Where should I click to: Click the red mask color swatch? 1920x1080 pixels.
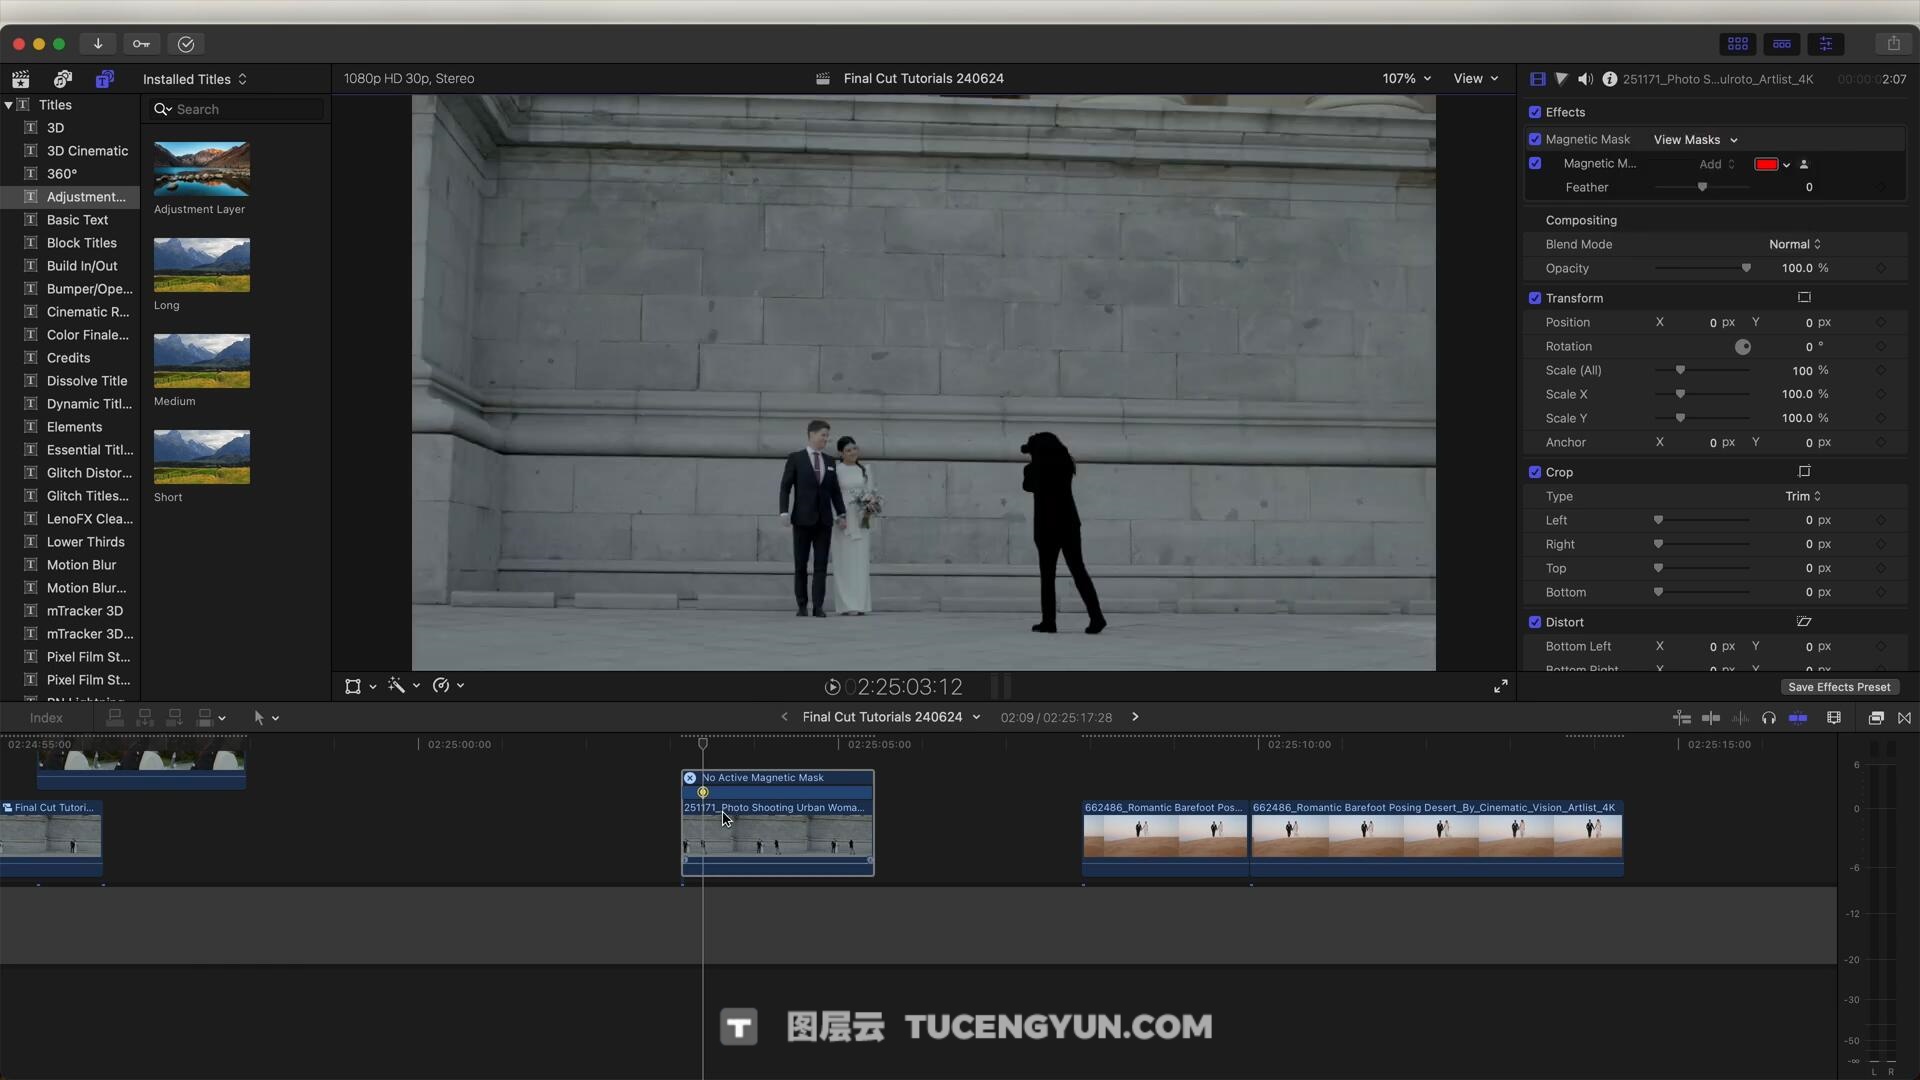click(x=1766, y=165)
